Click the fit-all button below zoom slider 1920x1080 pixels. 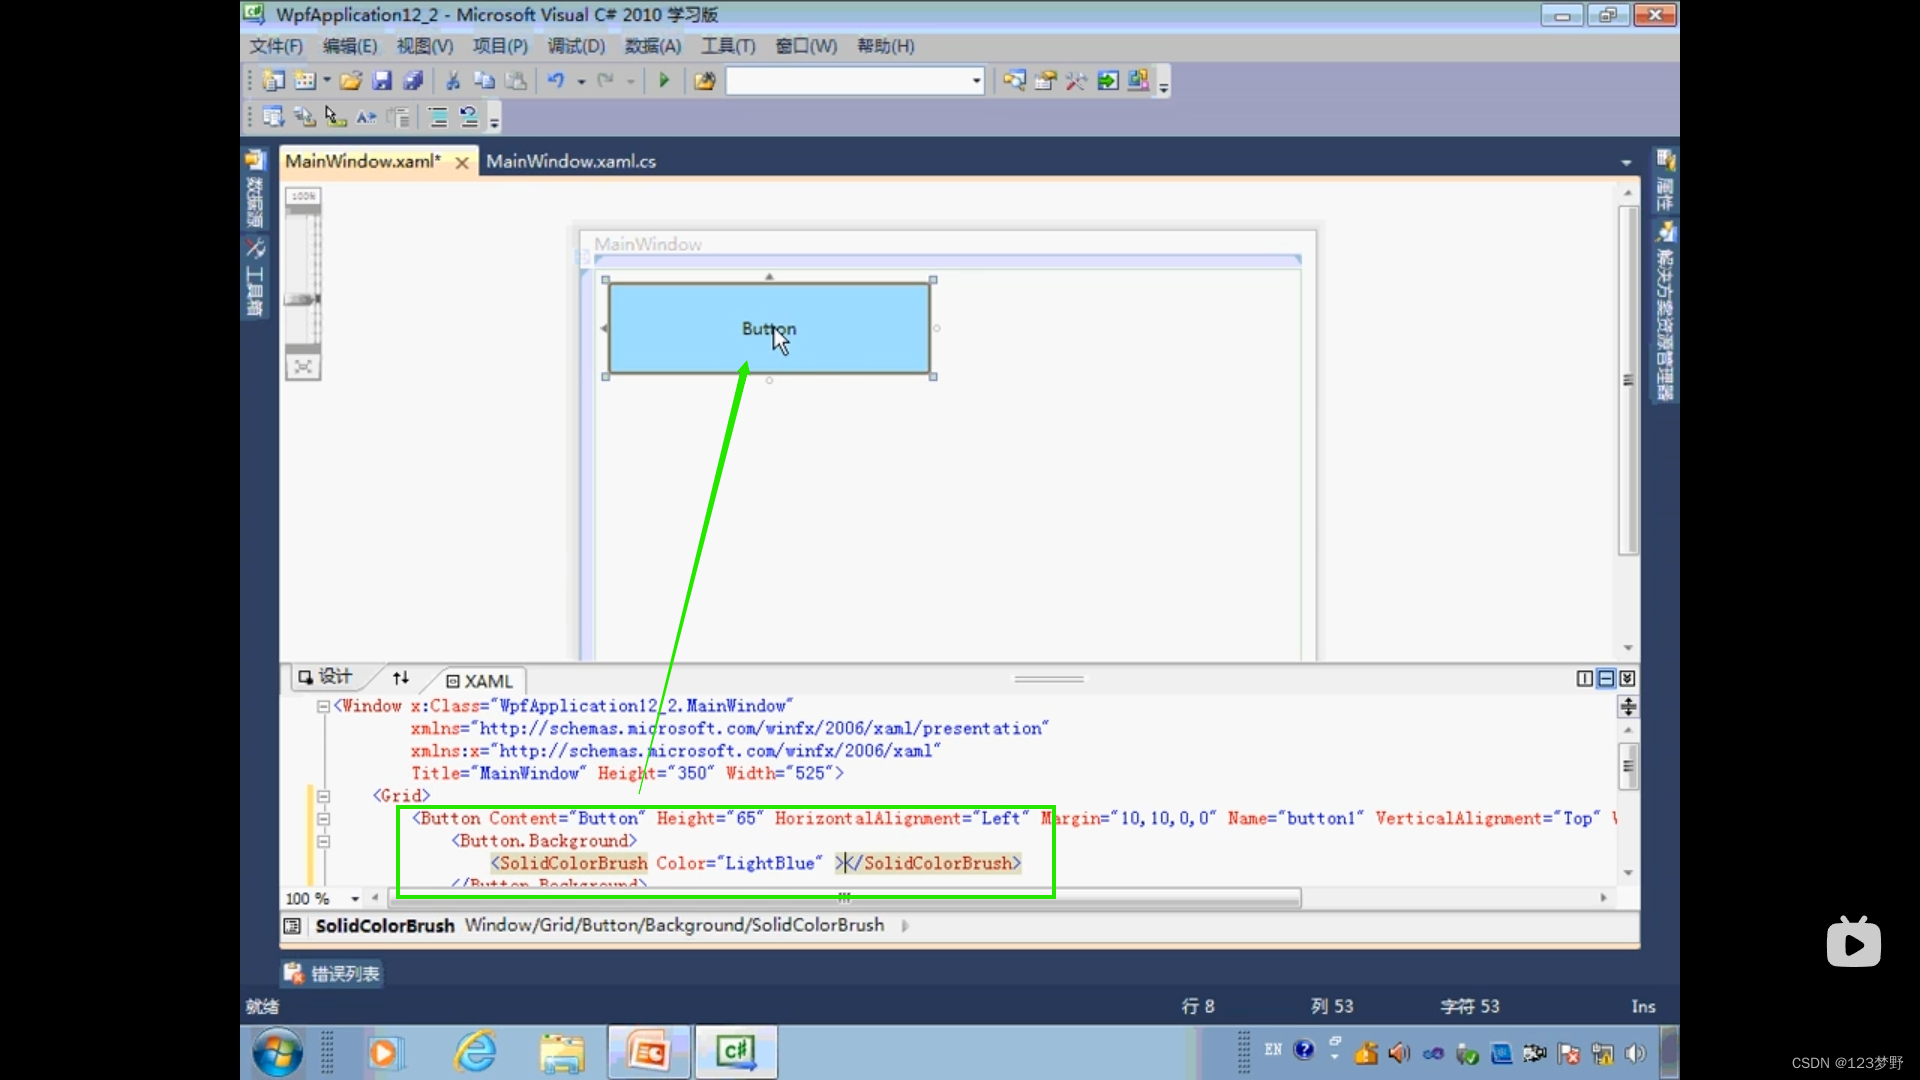(302, 367)
